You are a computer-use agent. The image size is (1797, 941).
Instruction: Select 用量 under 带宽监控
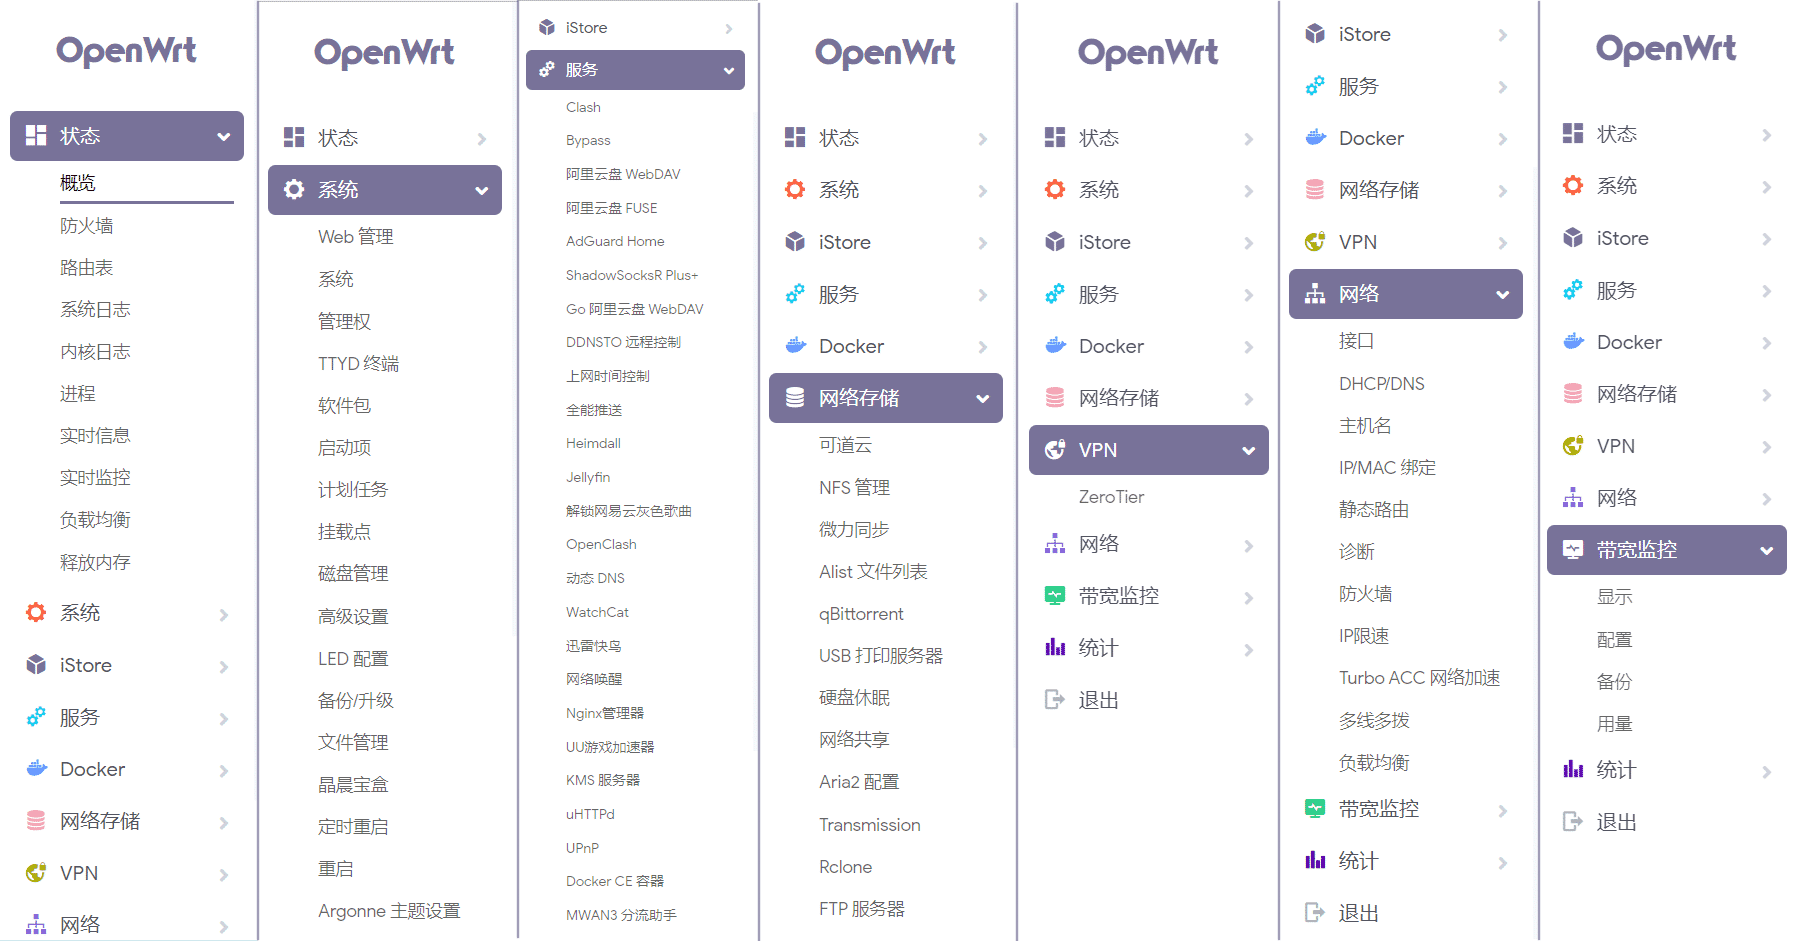coord(1614,724)
